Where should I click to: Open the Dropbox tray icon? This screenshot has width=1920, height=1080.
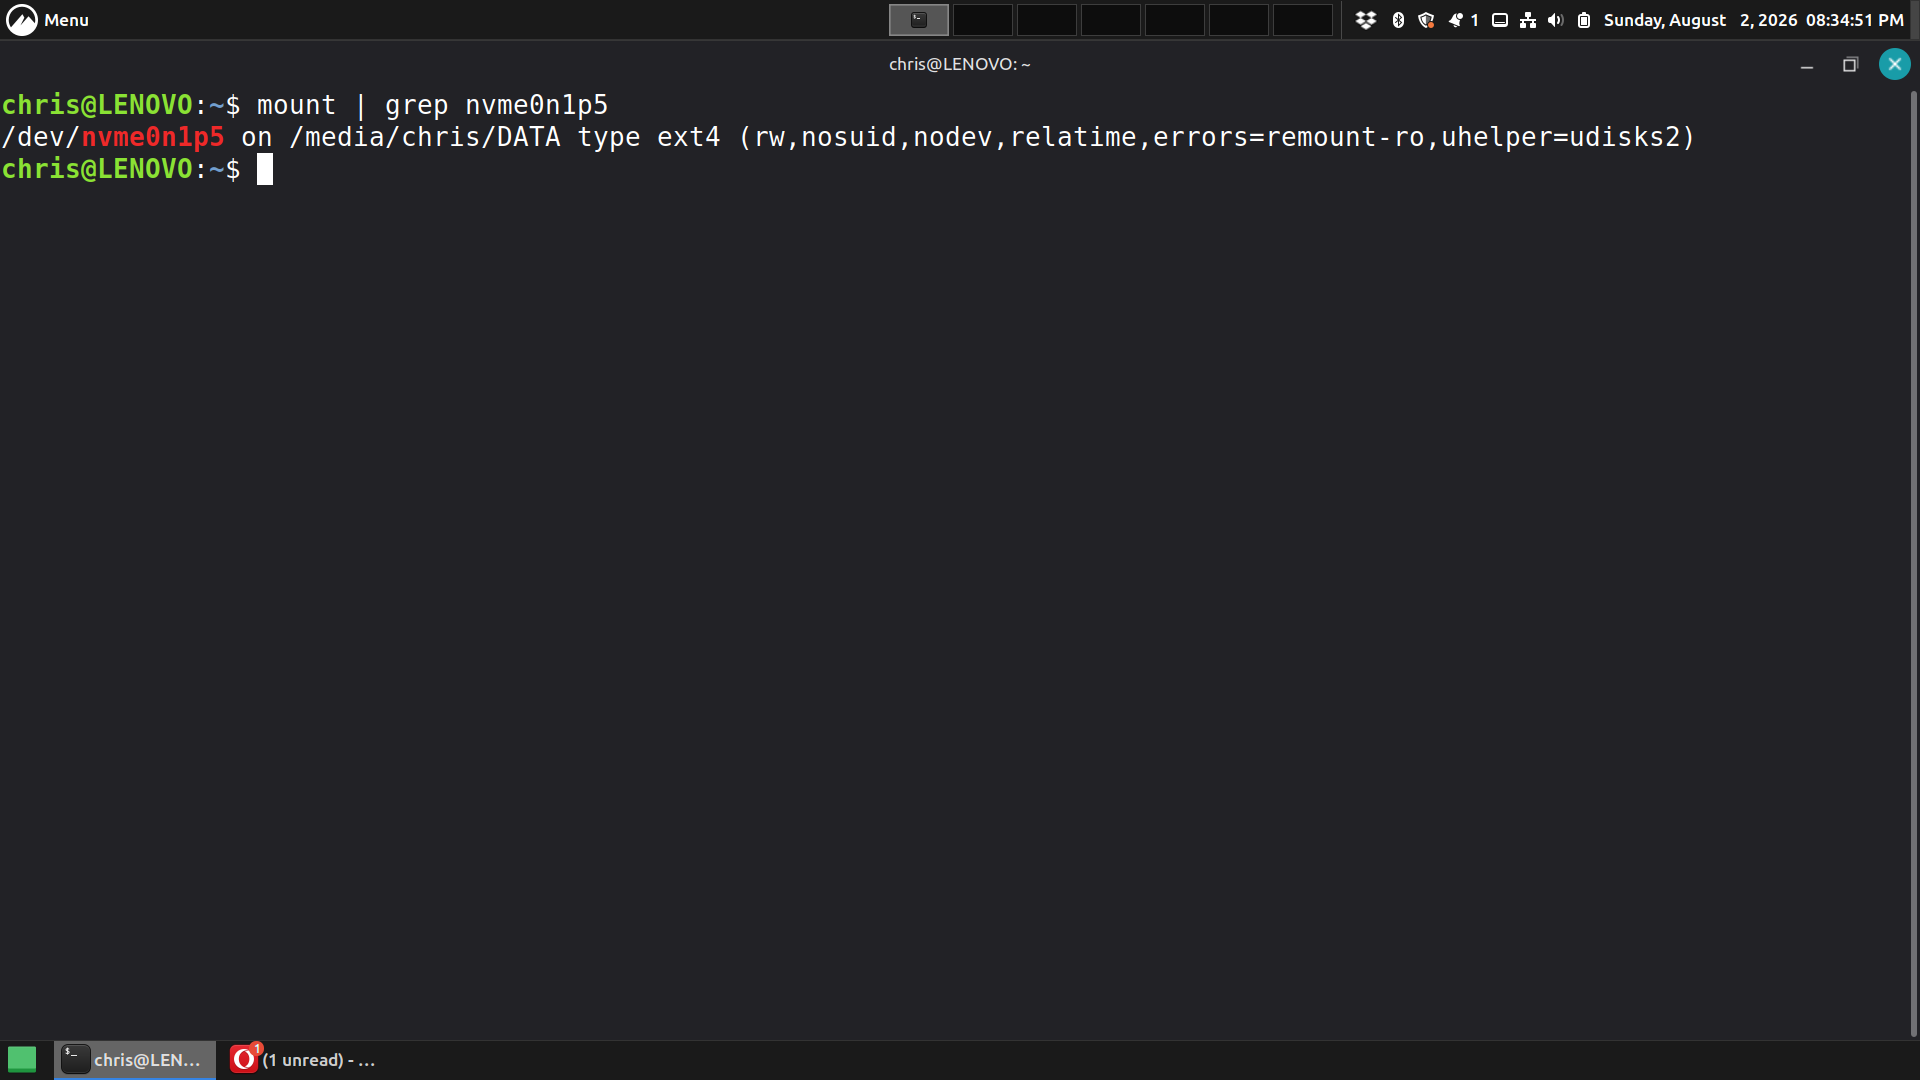pos(1366,20)
